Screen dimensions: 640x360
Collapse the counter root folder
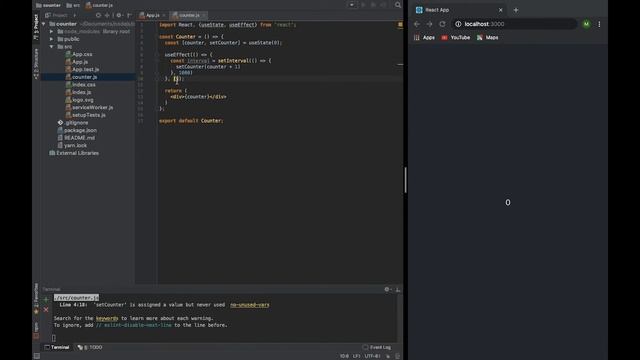[44, 24]
